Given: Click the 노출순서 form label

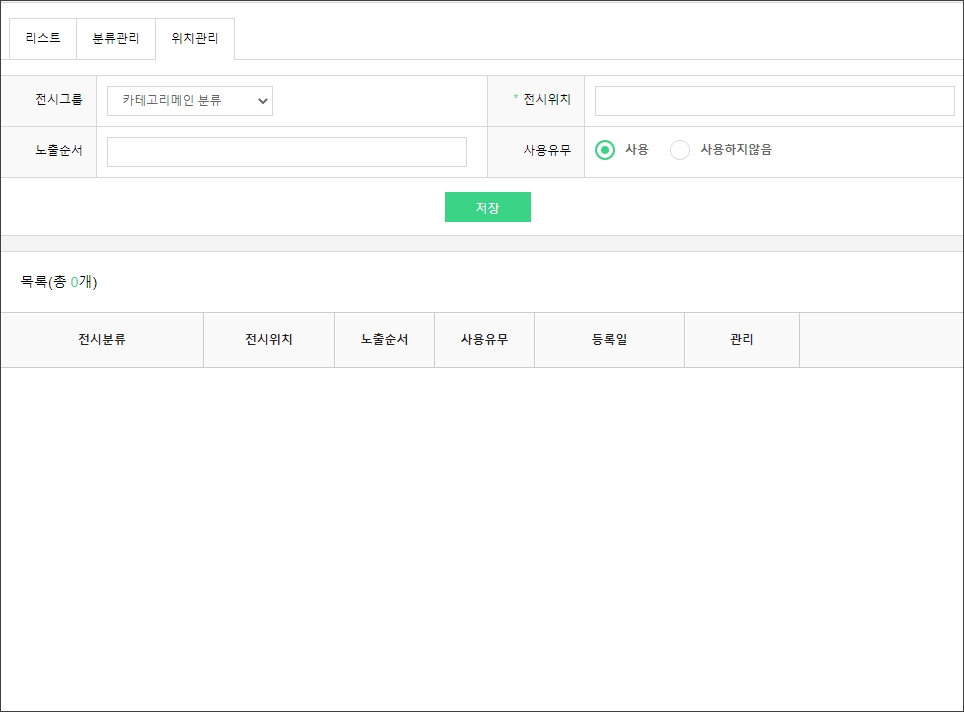Looking at the screenshot, I should [59, 151].
